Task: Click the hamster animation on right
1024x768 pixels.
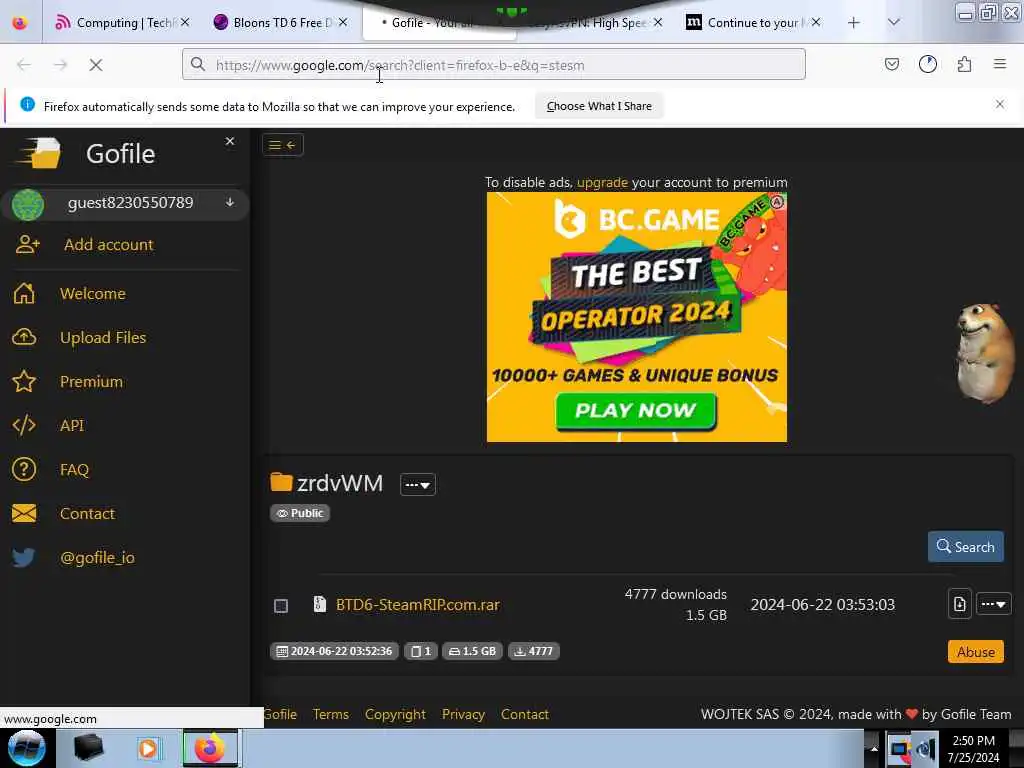Action: 987,353
